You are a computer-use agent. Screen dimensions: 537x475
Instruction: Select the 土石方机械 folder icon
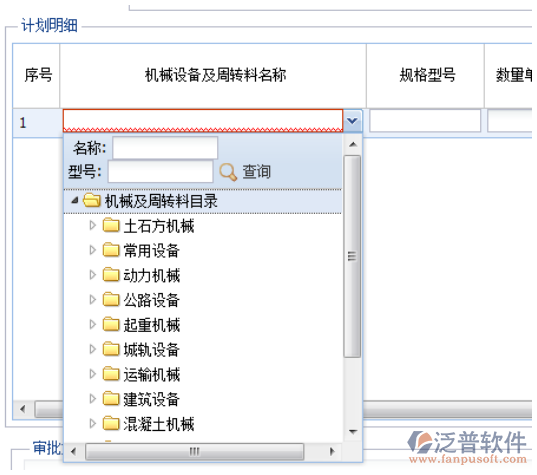[x=111, y=225]
